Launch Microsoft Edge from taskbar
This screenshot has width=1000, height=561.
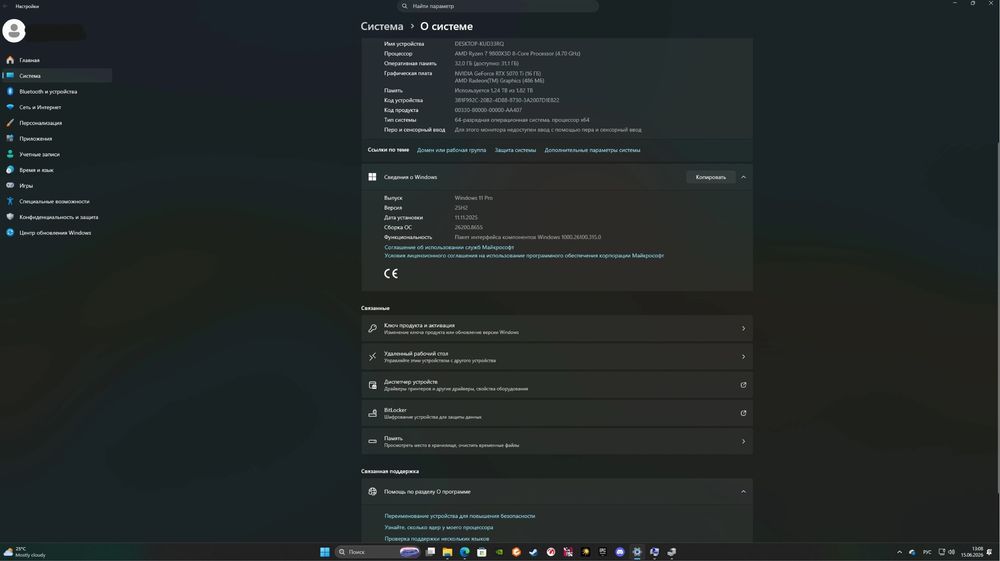pyautogui.click(x=465, y=552)
